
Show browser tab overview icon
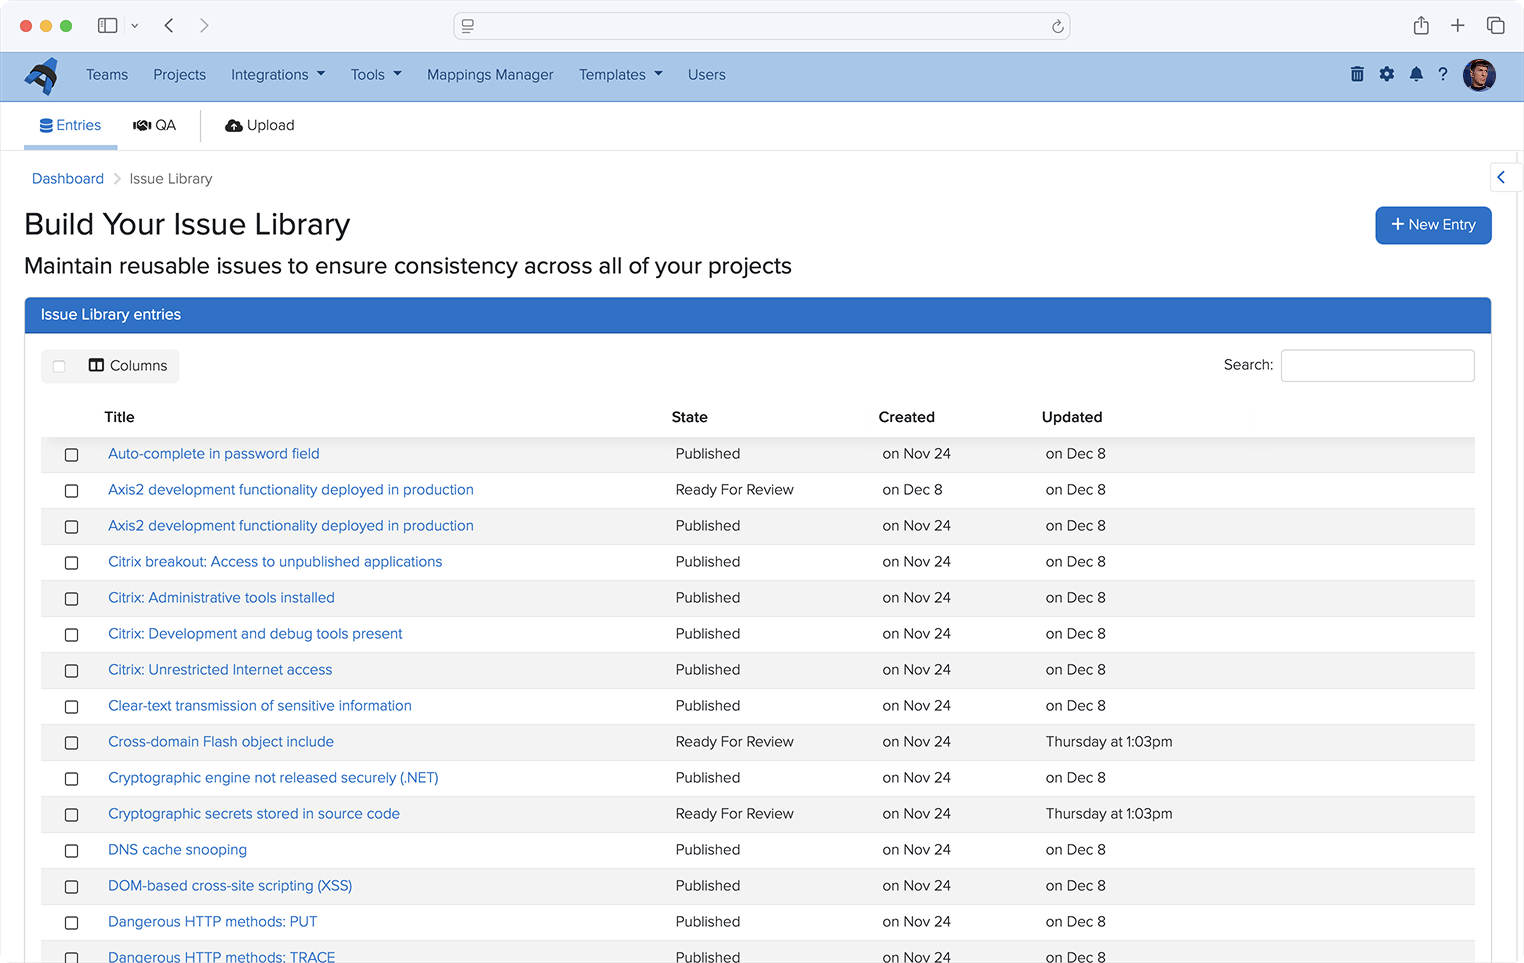tap(1496, 26)
